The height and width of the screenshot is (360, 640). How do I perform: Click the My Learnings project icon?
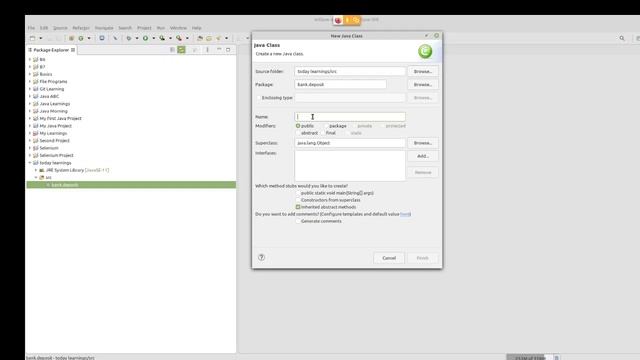(36, 133)
